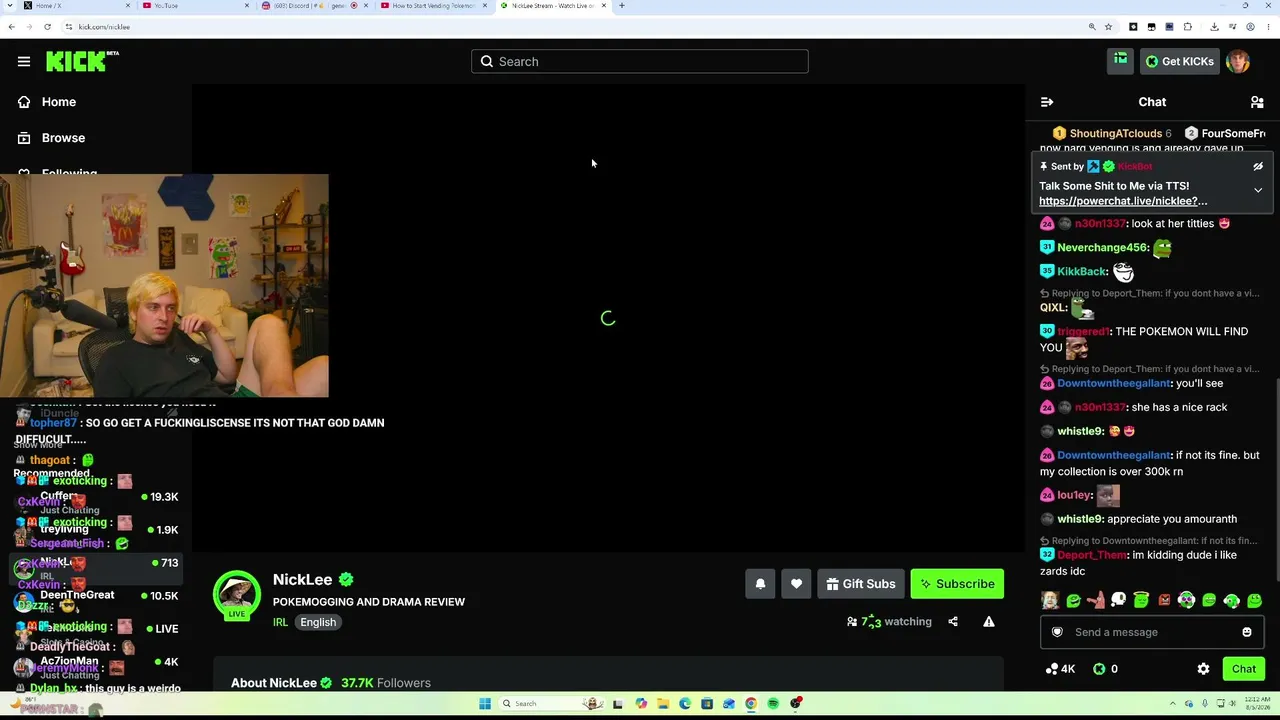Bookmark this page with the star icon
The width and height of the screenshot is (1280, 720).
[x=1108, y=27]
